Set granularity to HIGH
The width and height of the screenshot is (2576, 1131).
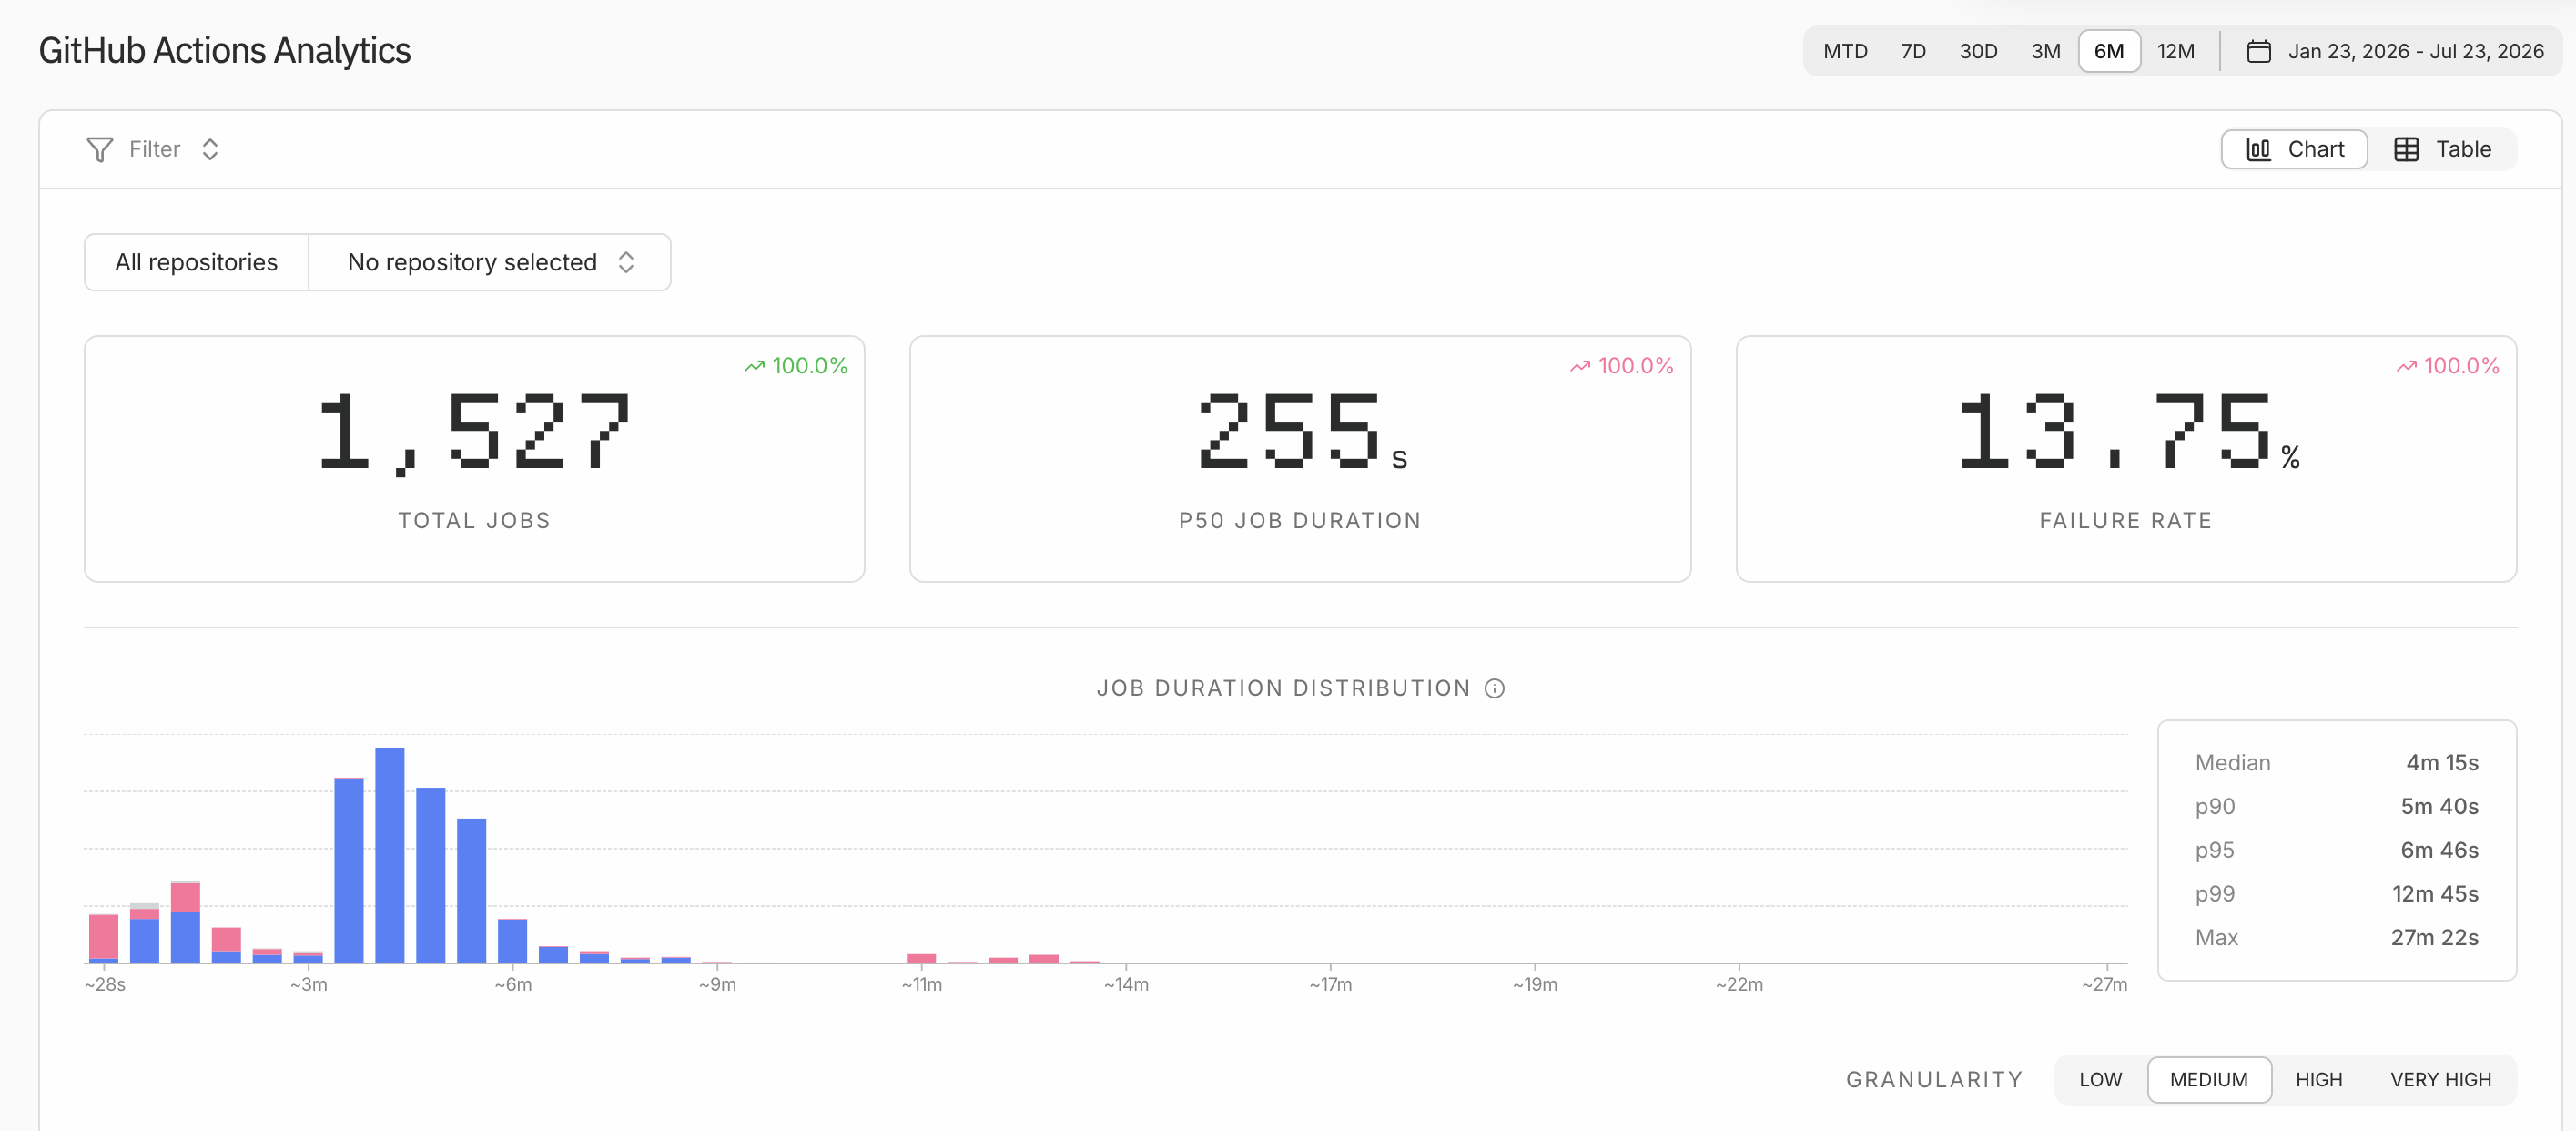click(2319, 1080)
